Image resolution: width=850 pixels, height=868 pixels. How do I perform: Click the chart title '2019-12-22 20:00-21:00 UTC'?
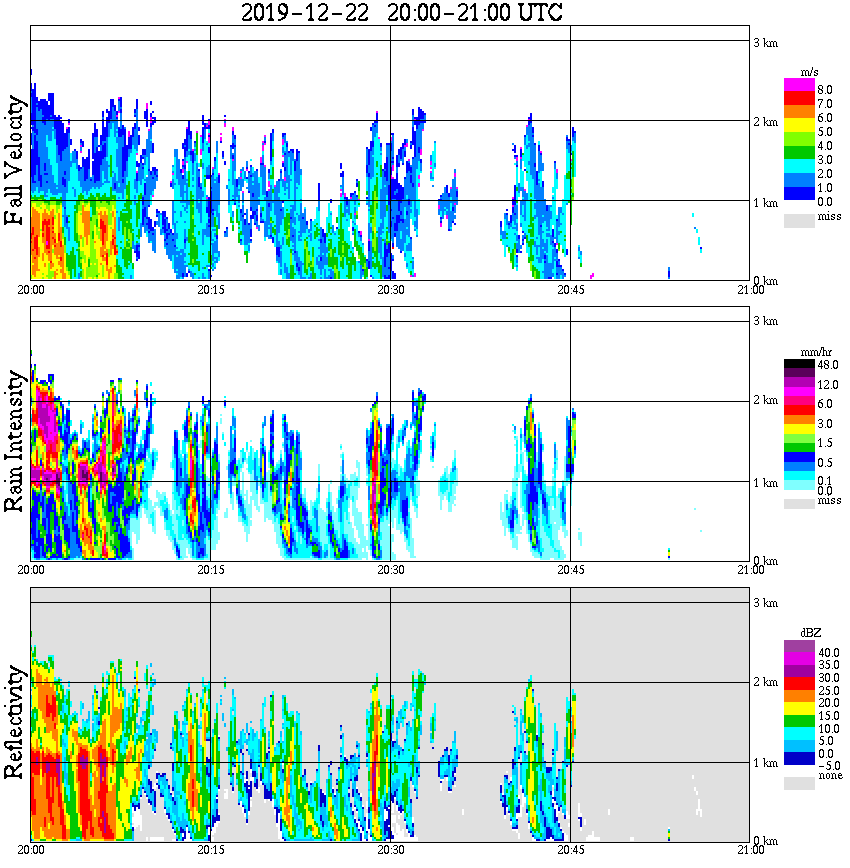pos(401,12)
